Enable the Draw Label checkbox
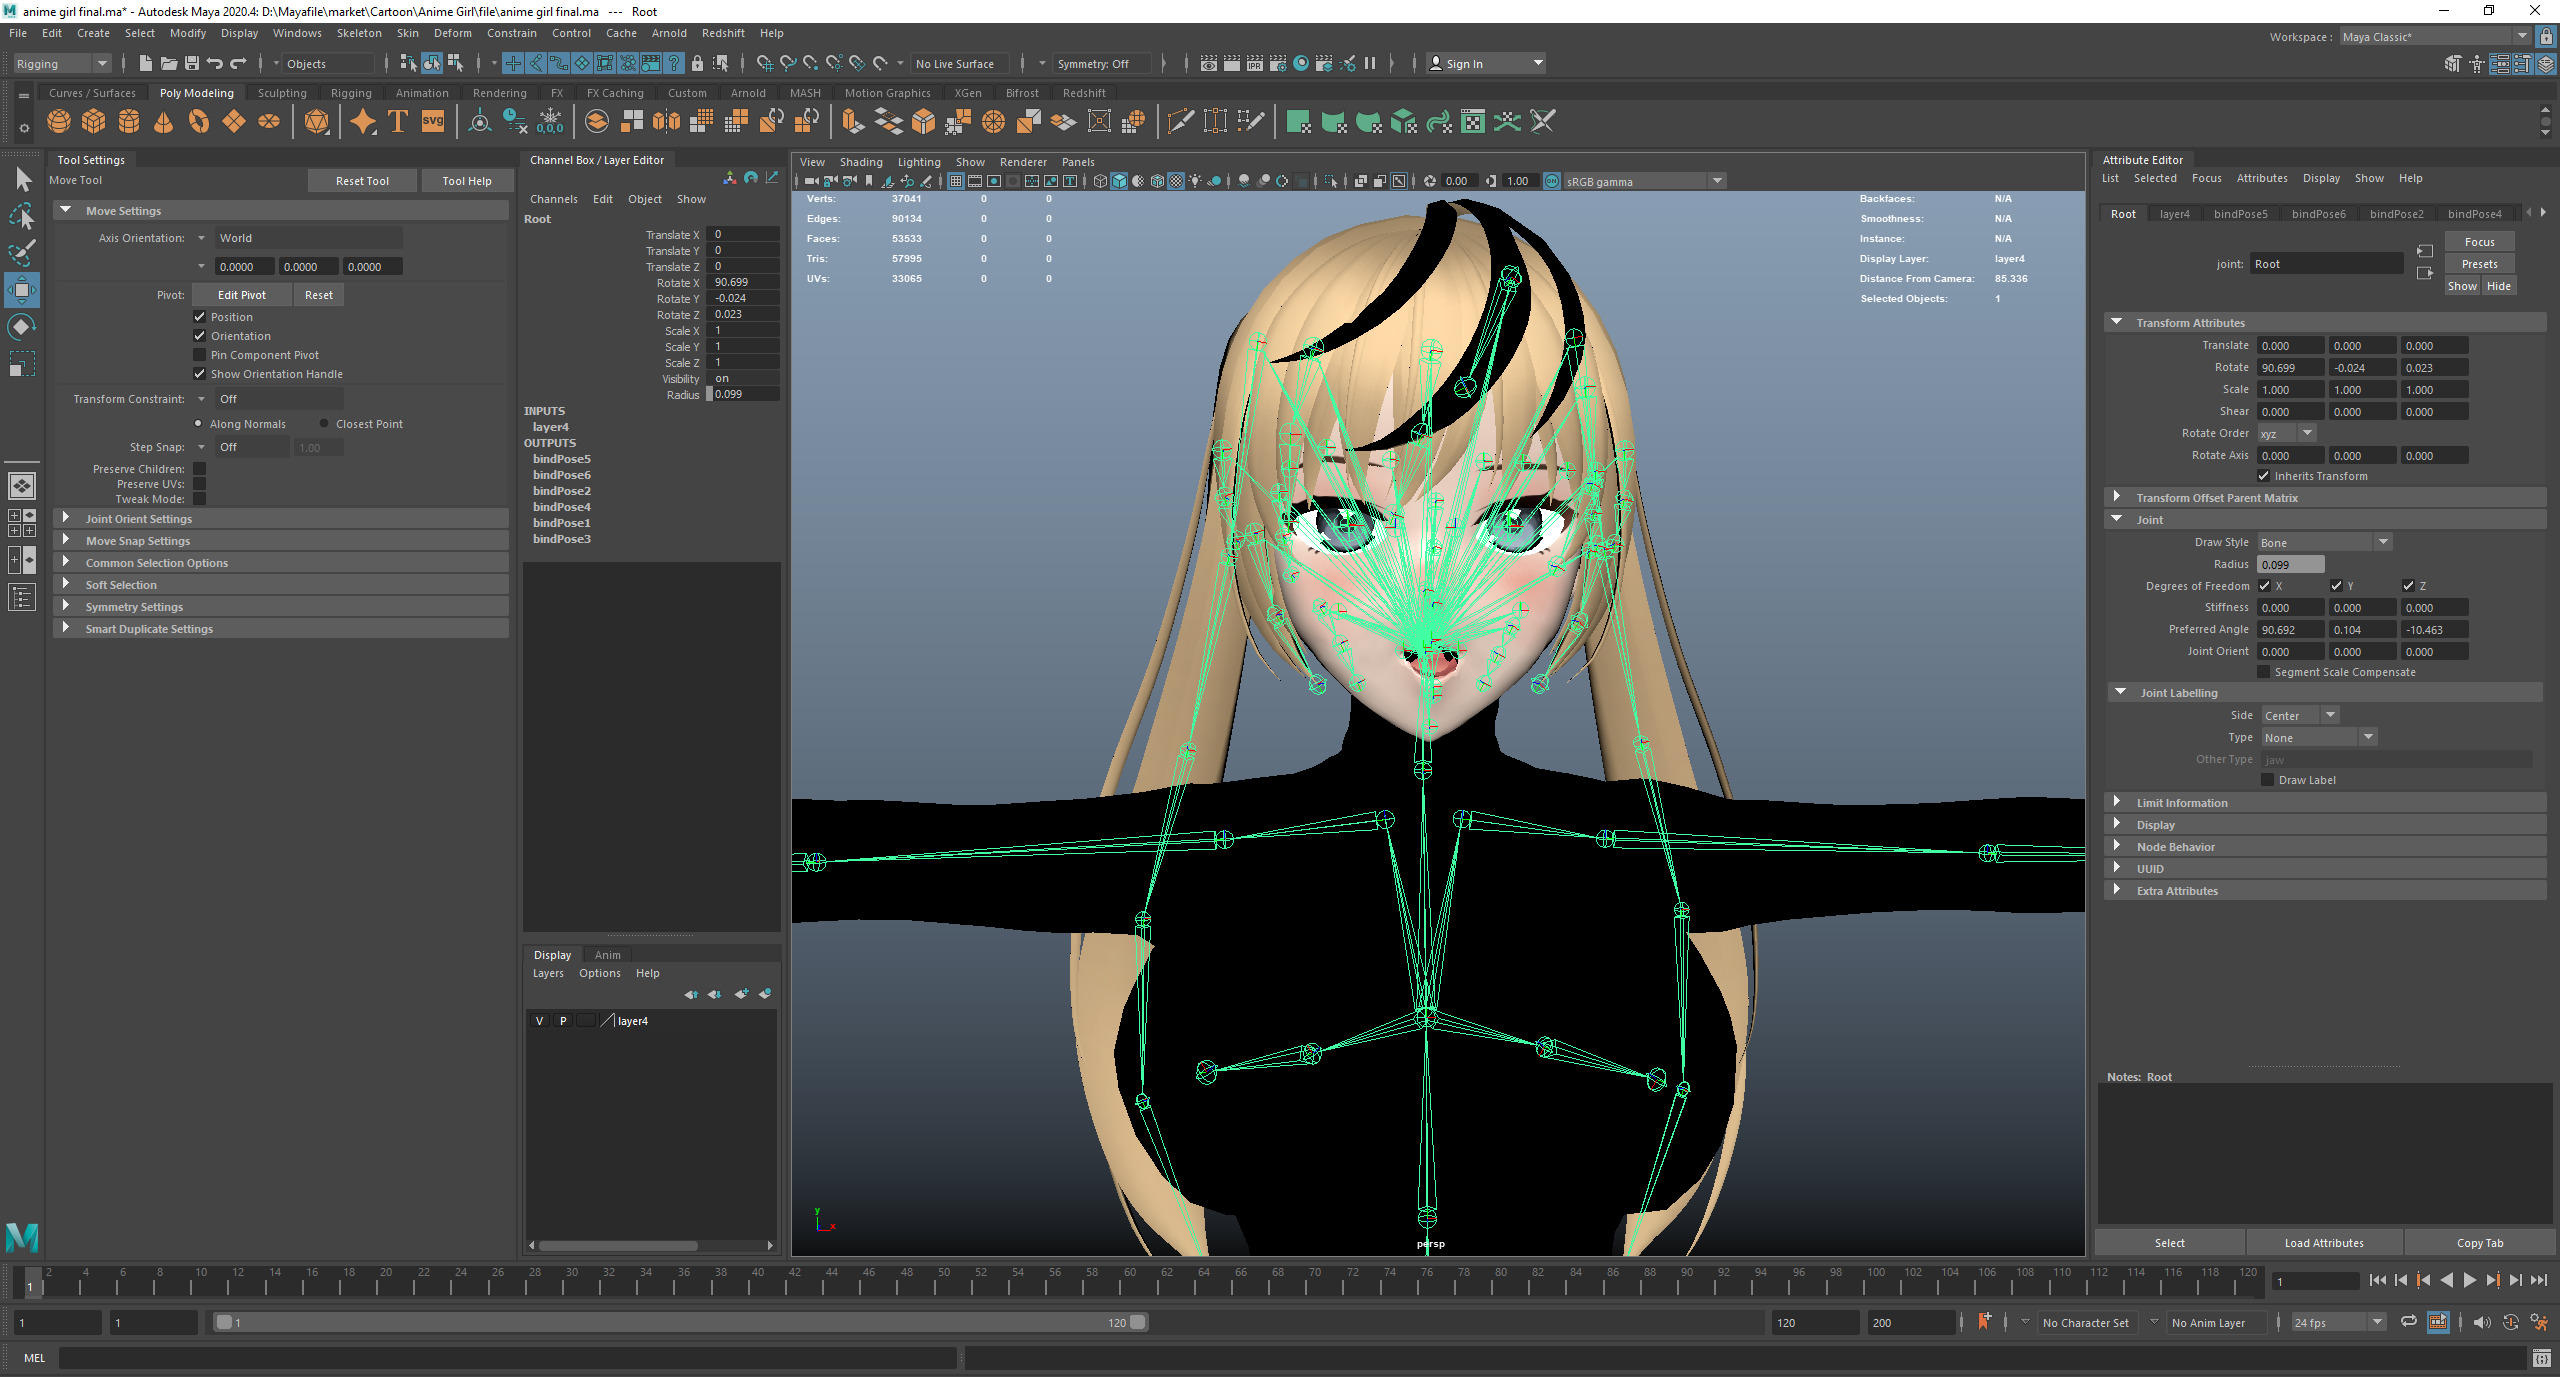The image size is (2560, 1377). click(x=2268, y=780)
